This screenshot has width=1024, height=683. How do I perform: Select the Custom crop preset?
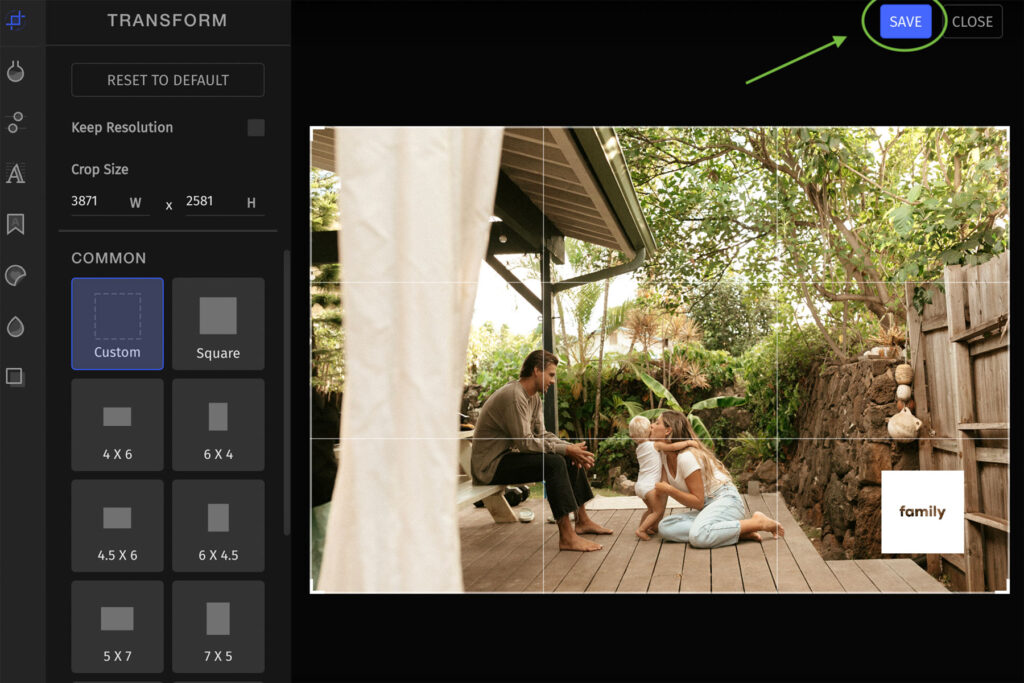point(117,322)
